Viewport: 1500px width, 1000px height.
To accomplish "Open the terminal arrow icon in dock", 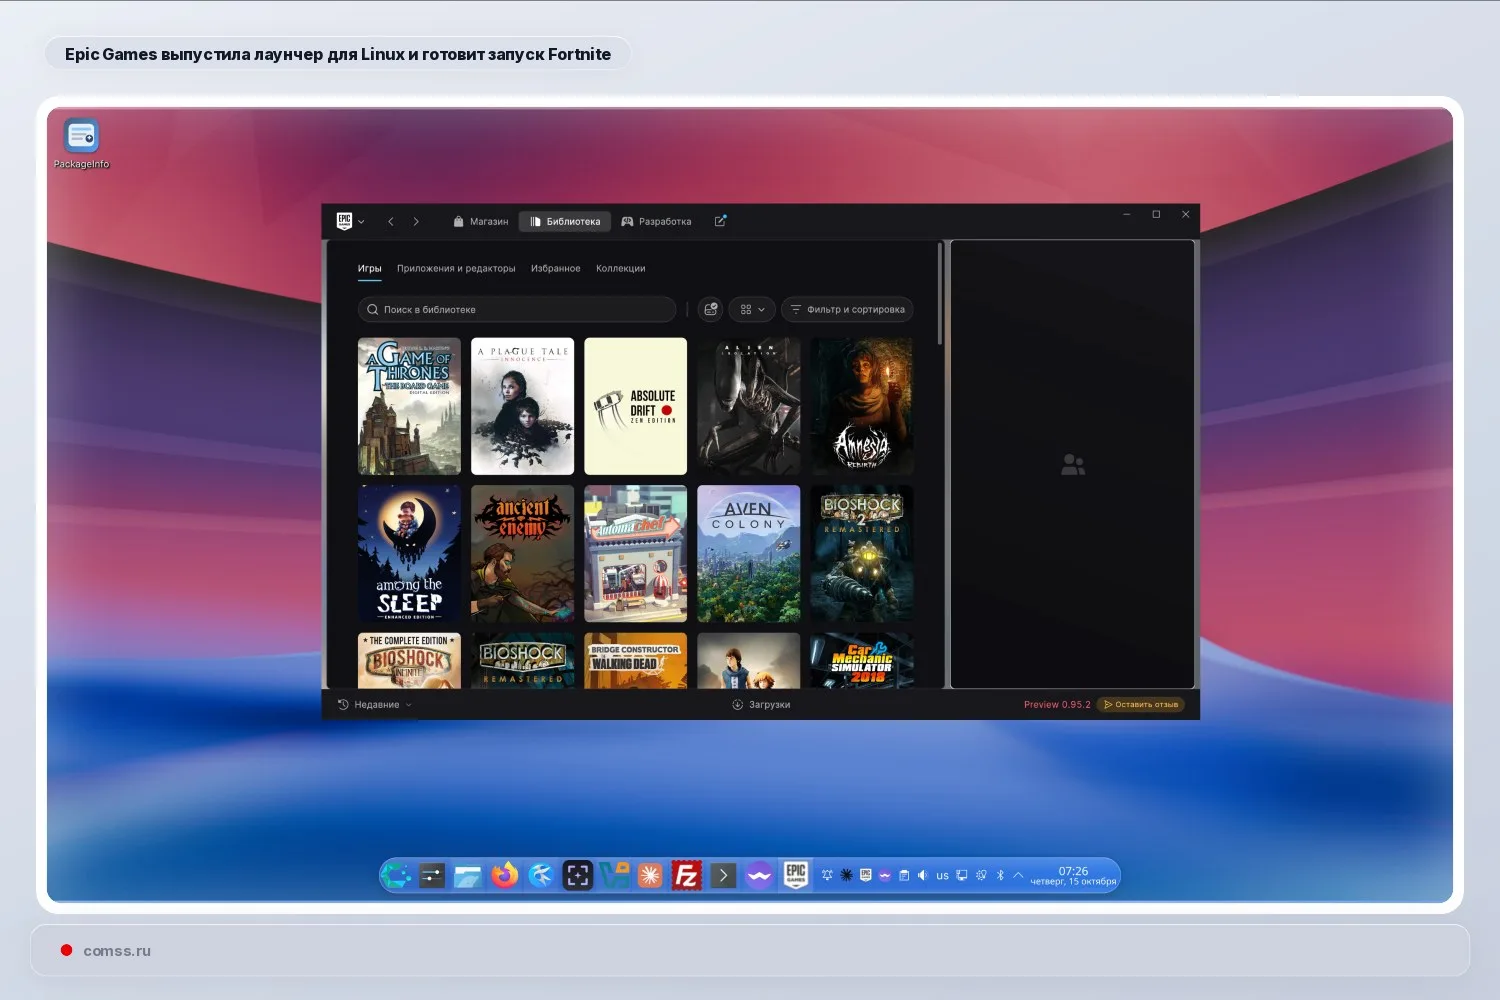I will [x=723, y=876].
